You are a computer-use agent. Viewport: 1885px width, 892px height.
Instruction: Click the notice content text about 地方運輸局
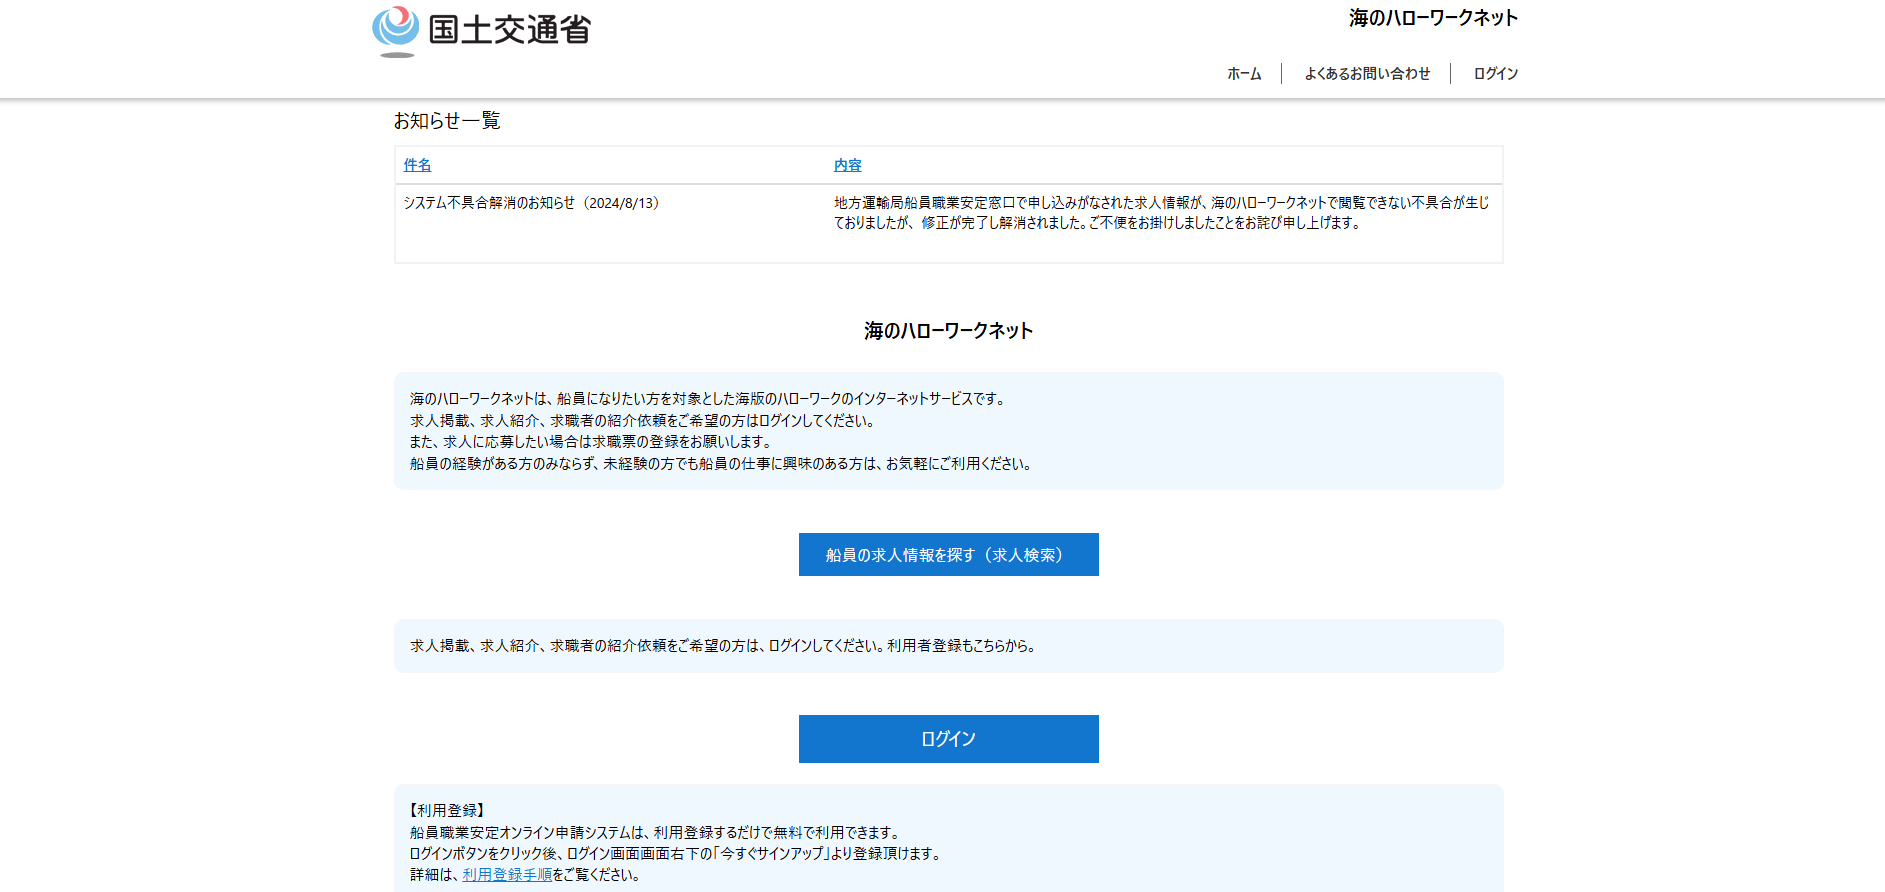(1160, 213)
